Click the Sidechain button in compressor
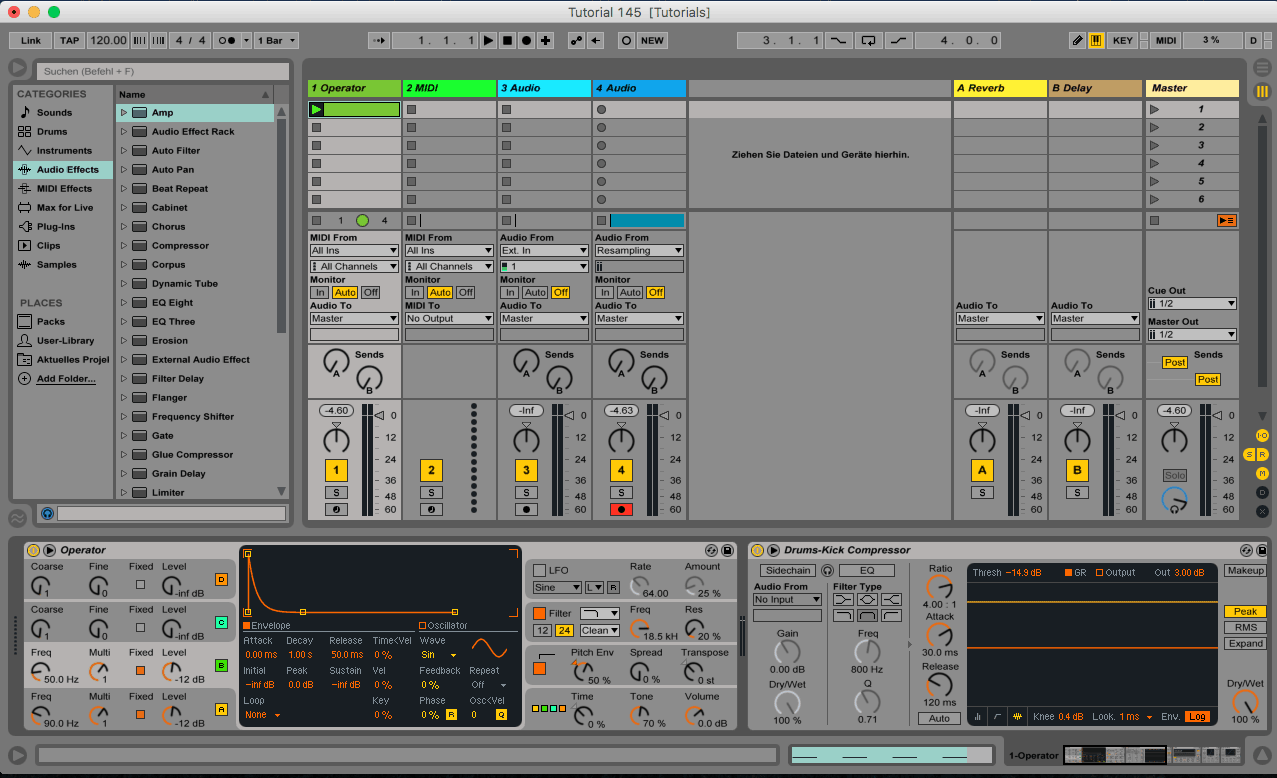This screenshot has width=1277, height=778. pyautogui.click(x=788, y=570)
